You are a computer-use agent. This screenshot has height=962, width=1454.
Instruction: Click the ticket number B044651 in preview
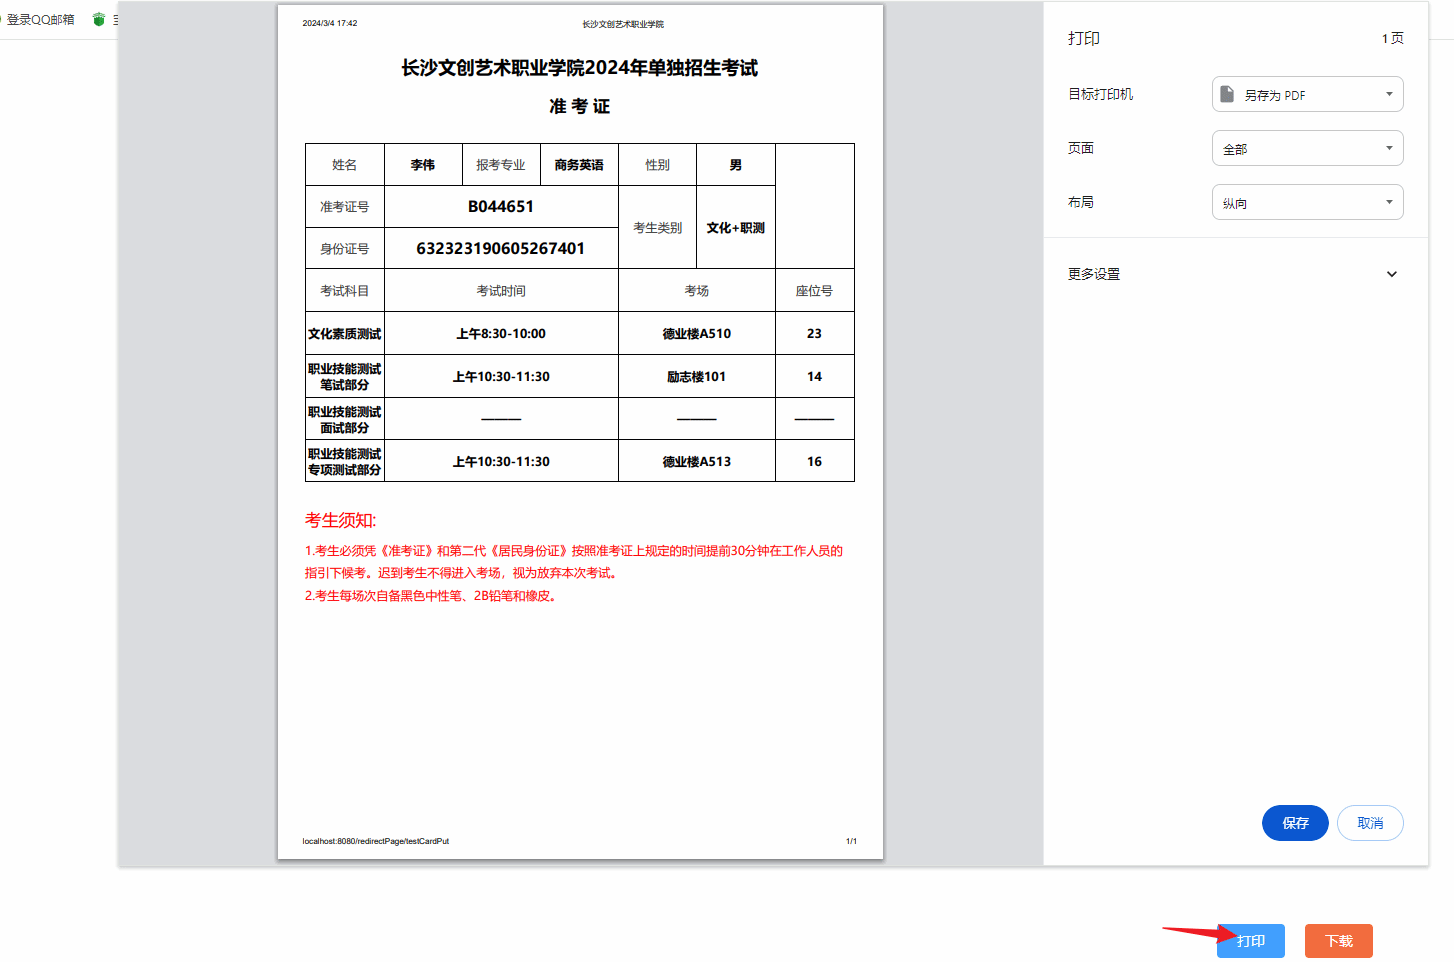[x=501, y=207]
